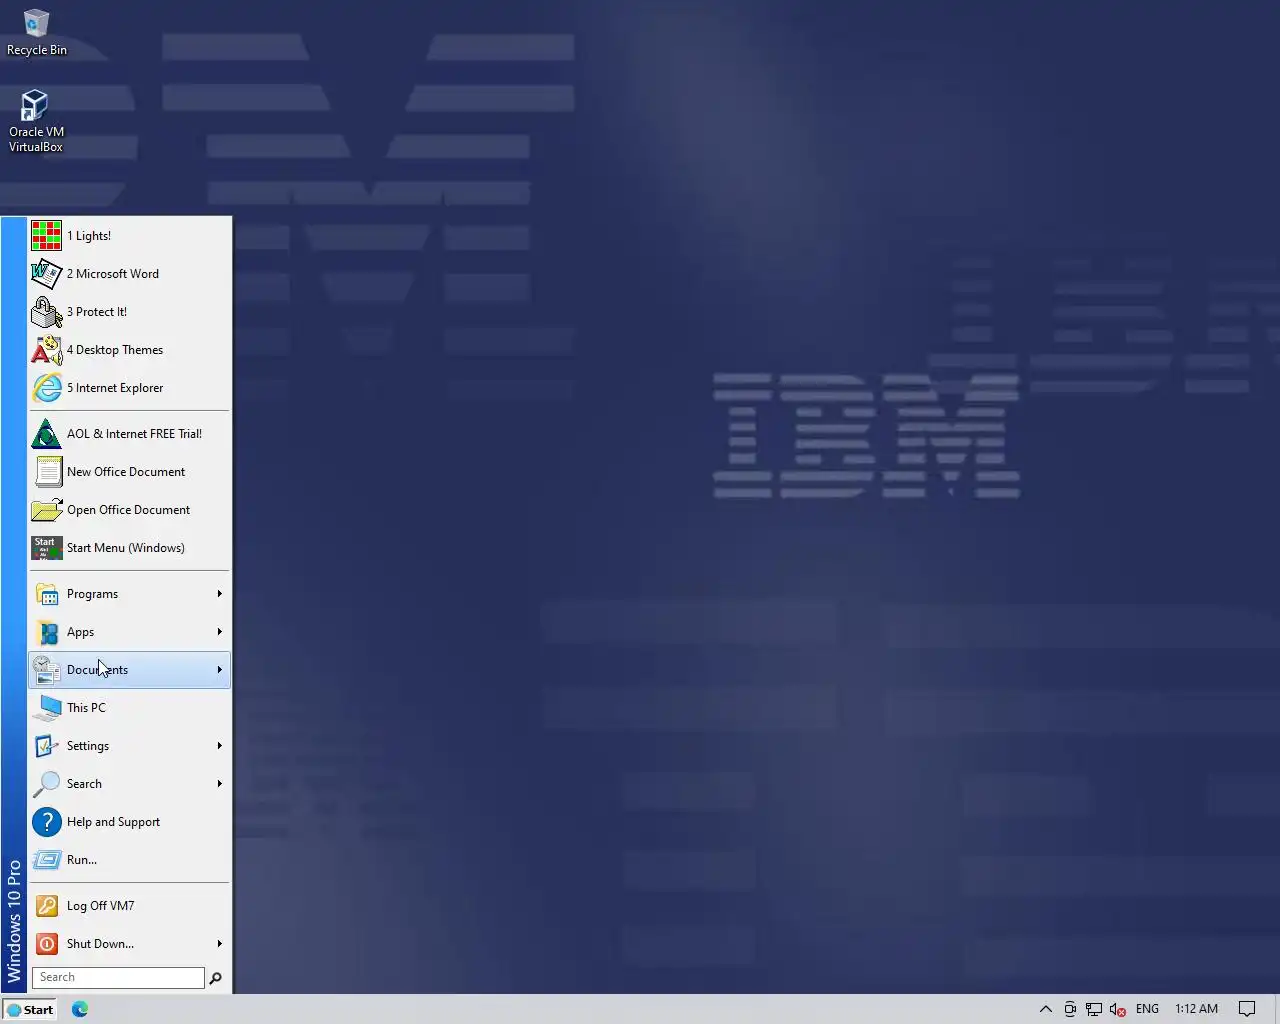
Task: Choose 'This PC' menu entry
Action: (130, 708)
